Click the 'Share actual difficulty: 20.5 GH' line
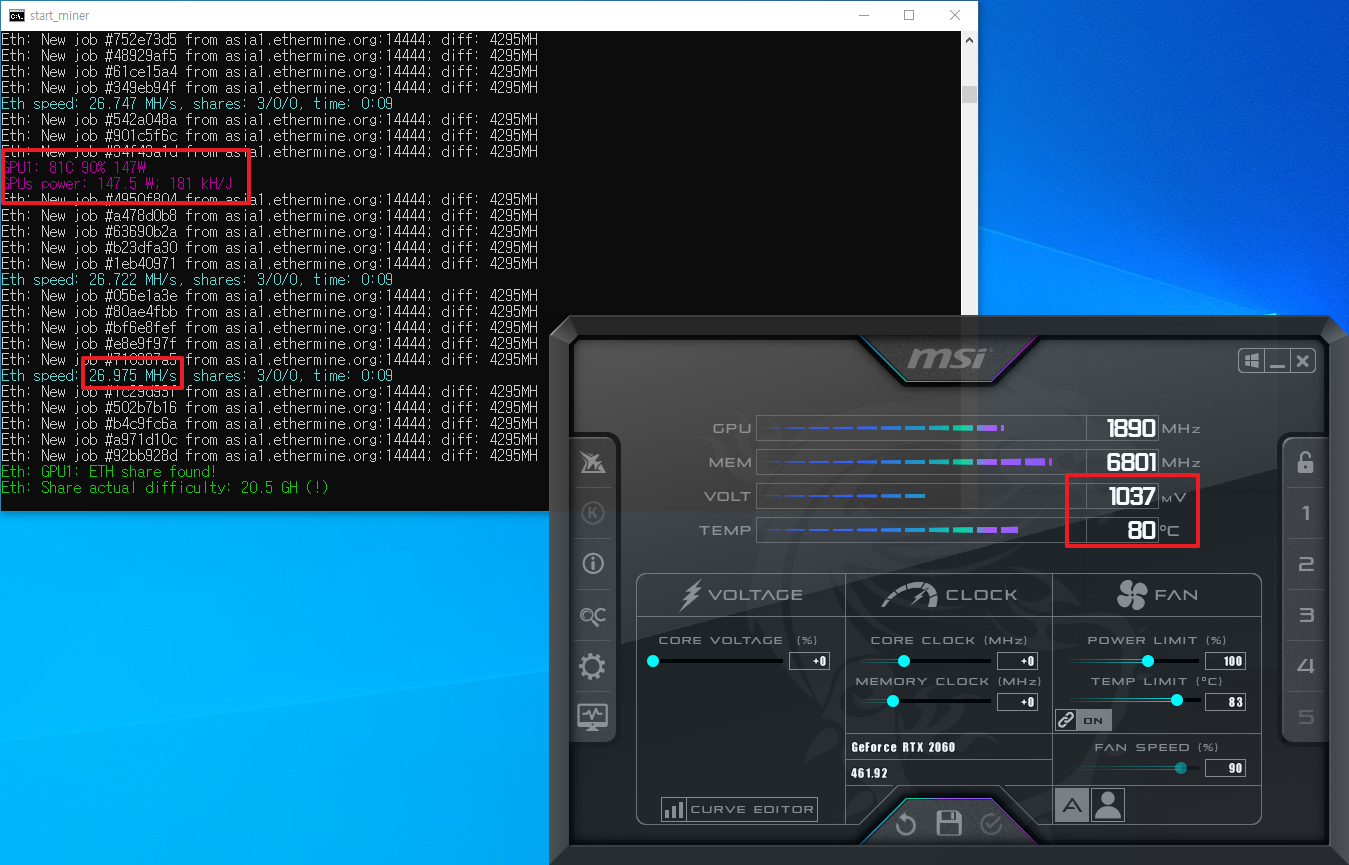The width and height of the screenshot is (1349, 865). pos(165,487)
